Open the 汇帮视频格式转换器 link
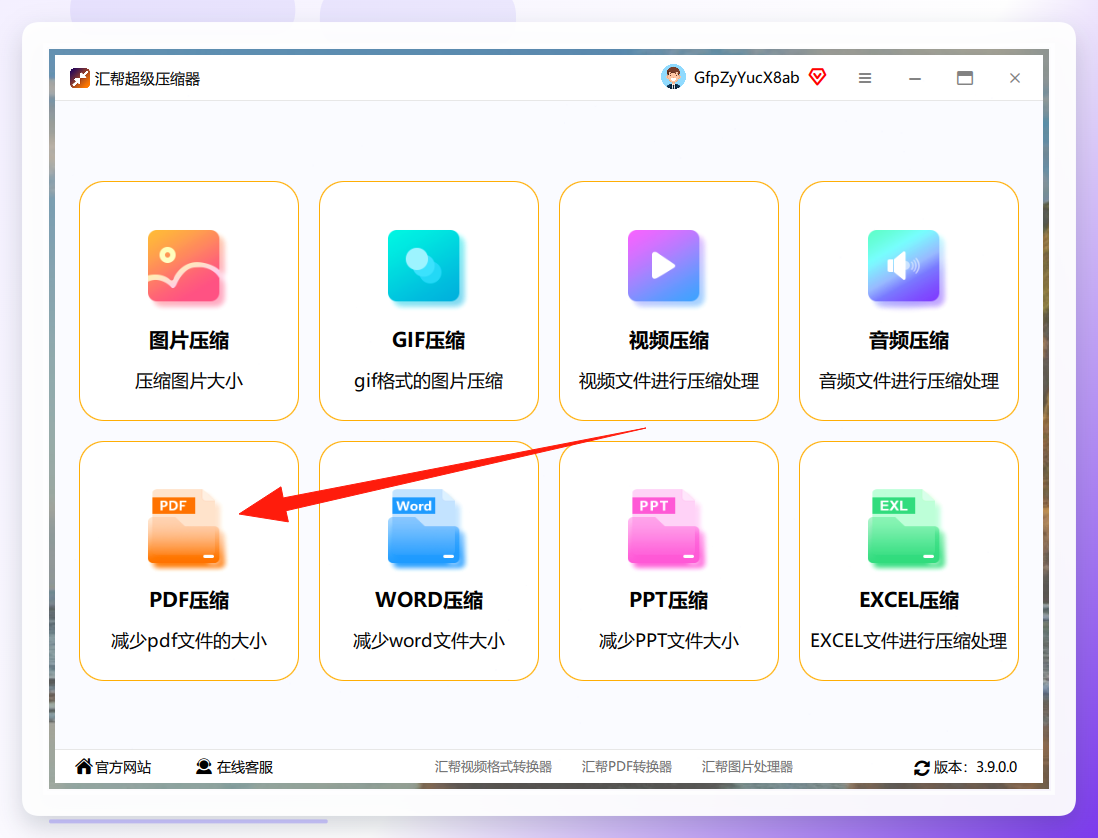Image resolution: width=1098 pixels, height=838 pixels. click(x=493, y=767)
